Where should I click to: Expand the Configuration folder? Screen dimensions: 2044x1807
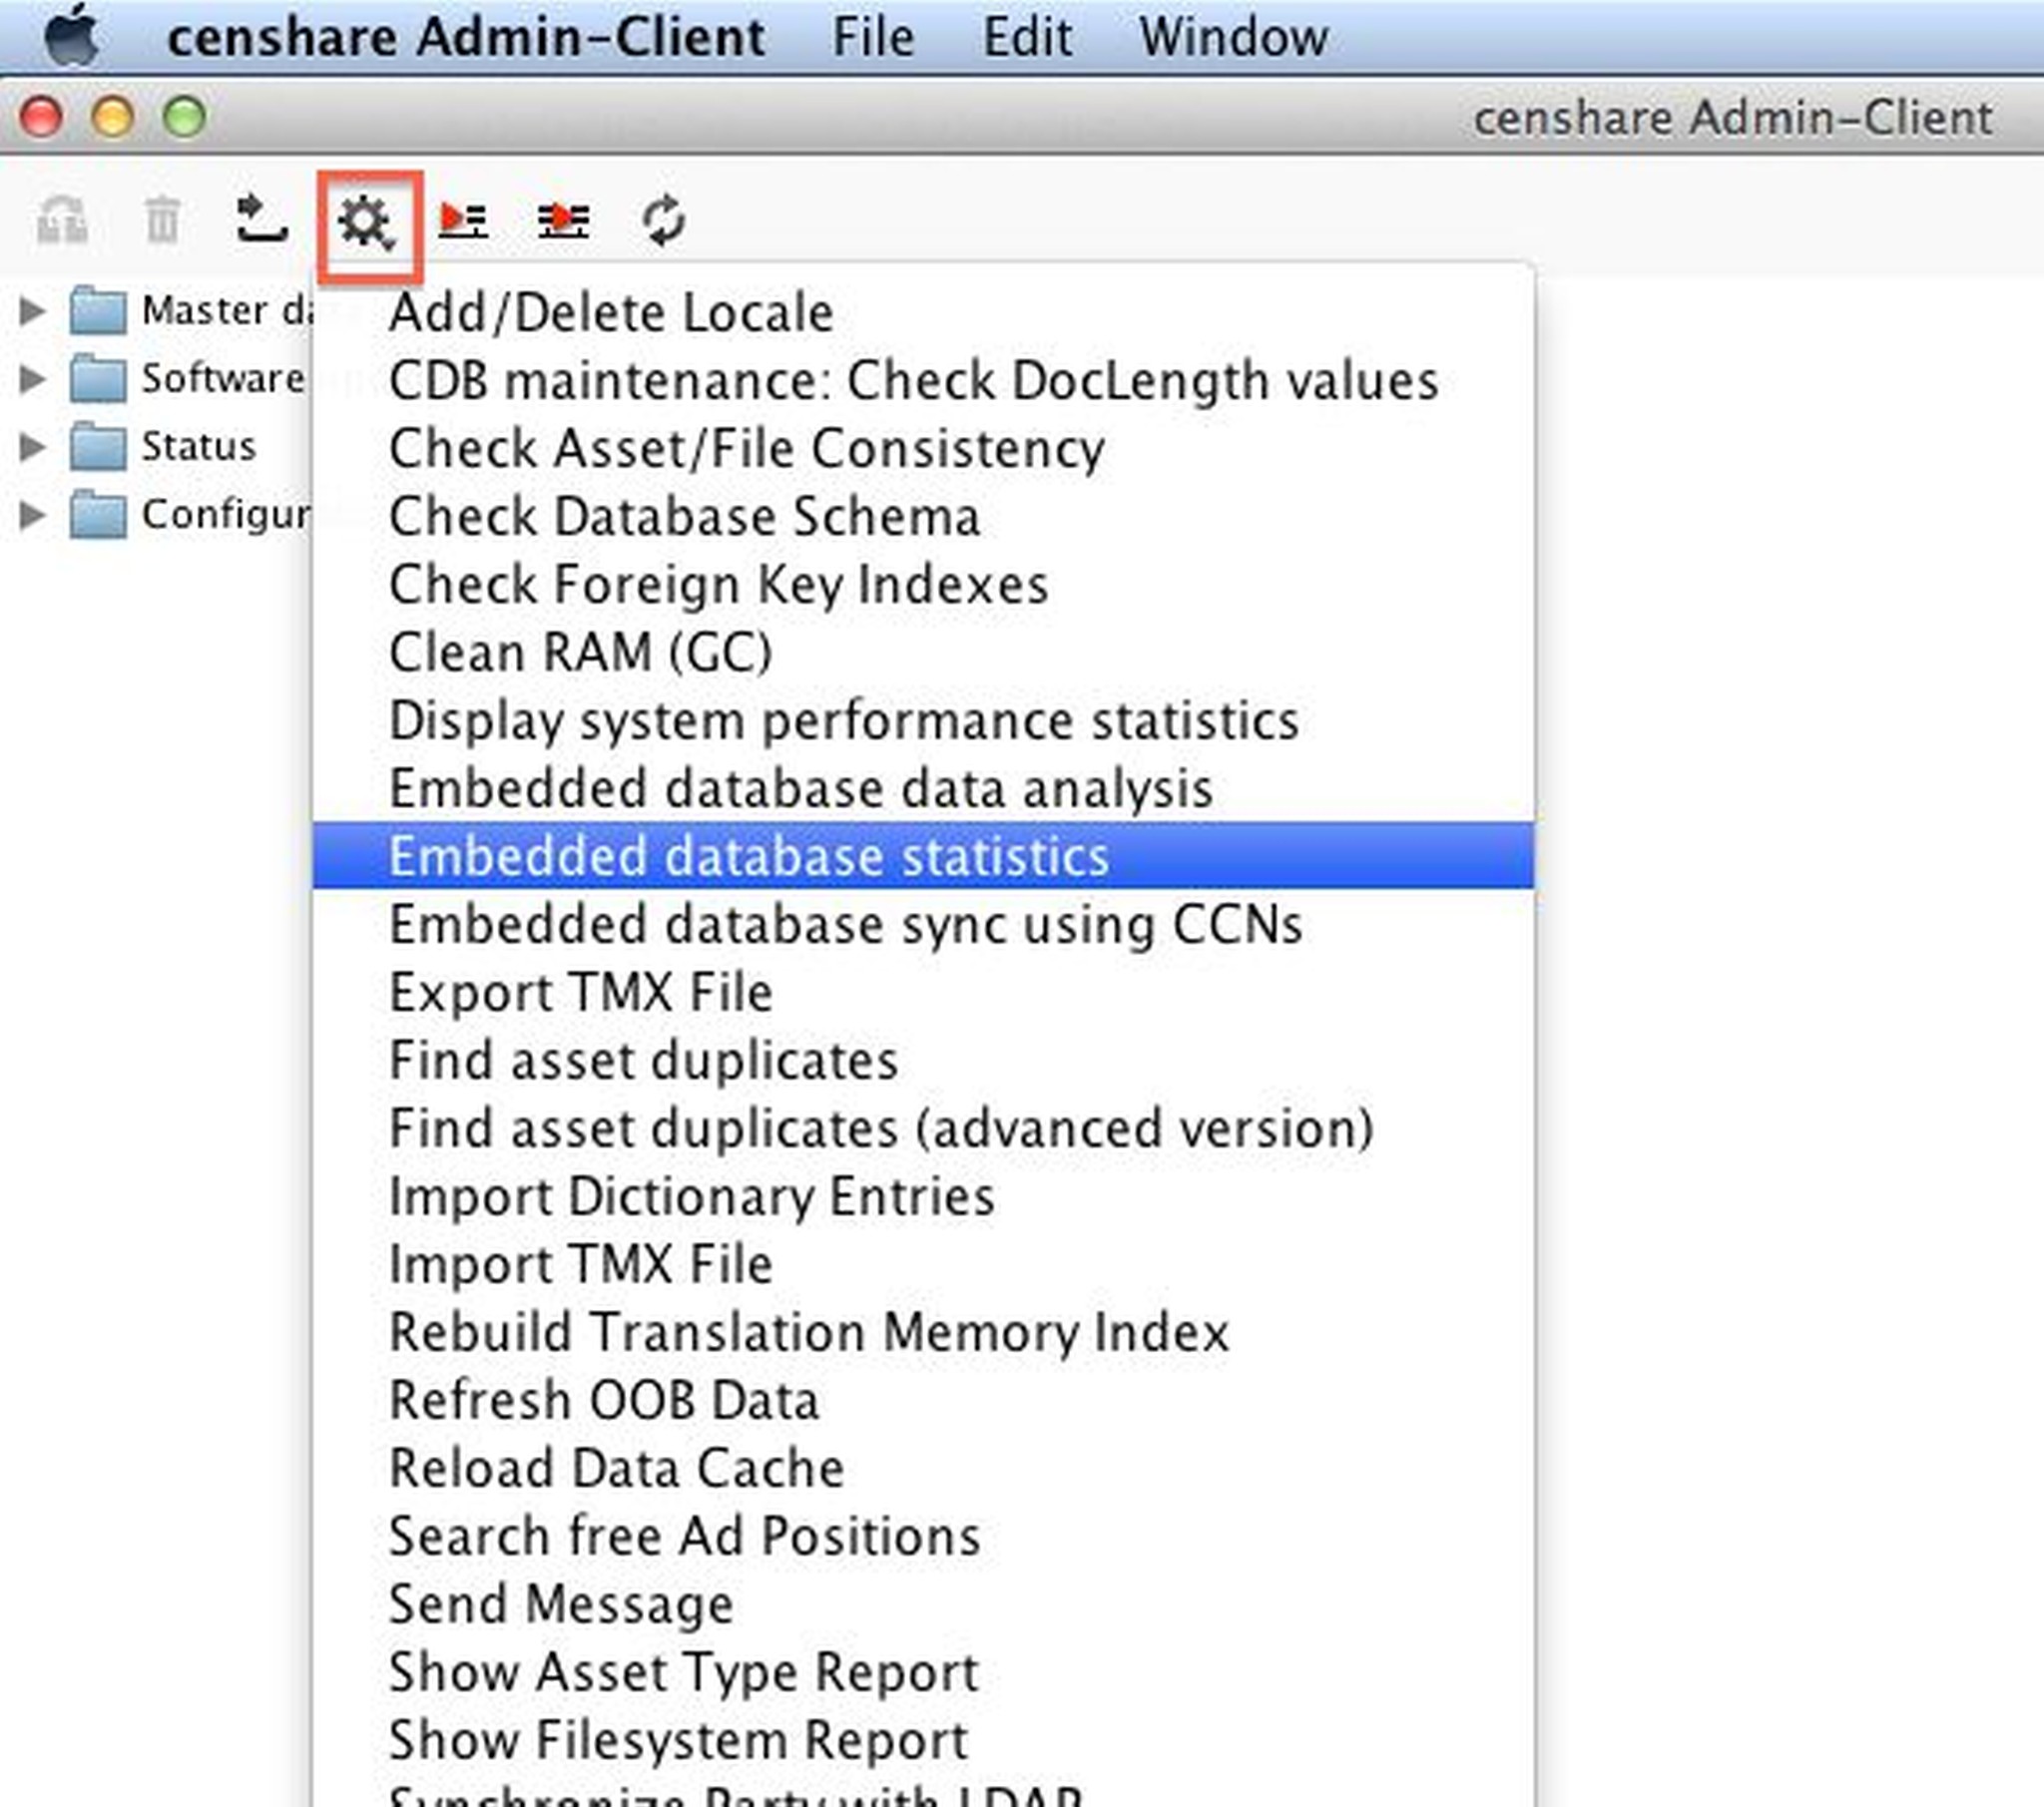pyautogui.click(x=32, y=515)
